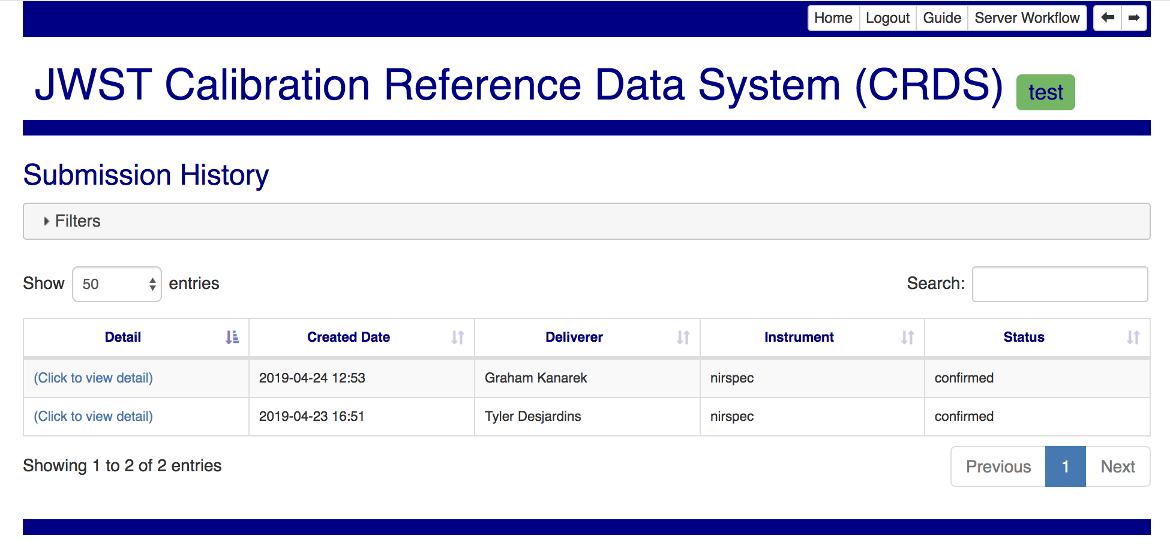Click nirspec in Graham Kanarek's row
This screenshot has width=1170, height=554.
click(x=732, y=378)
